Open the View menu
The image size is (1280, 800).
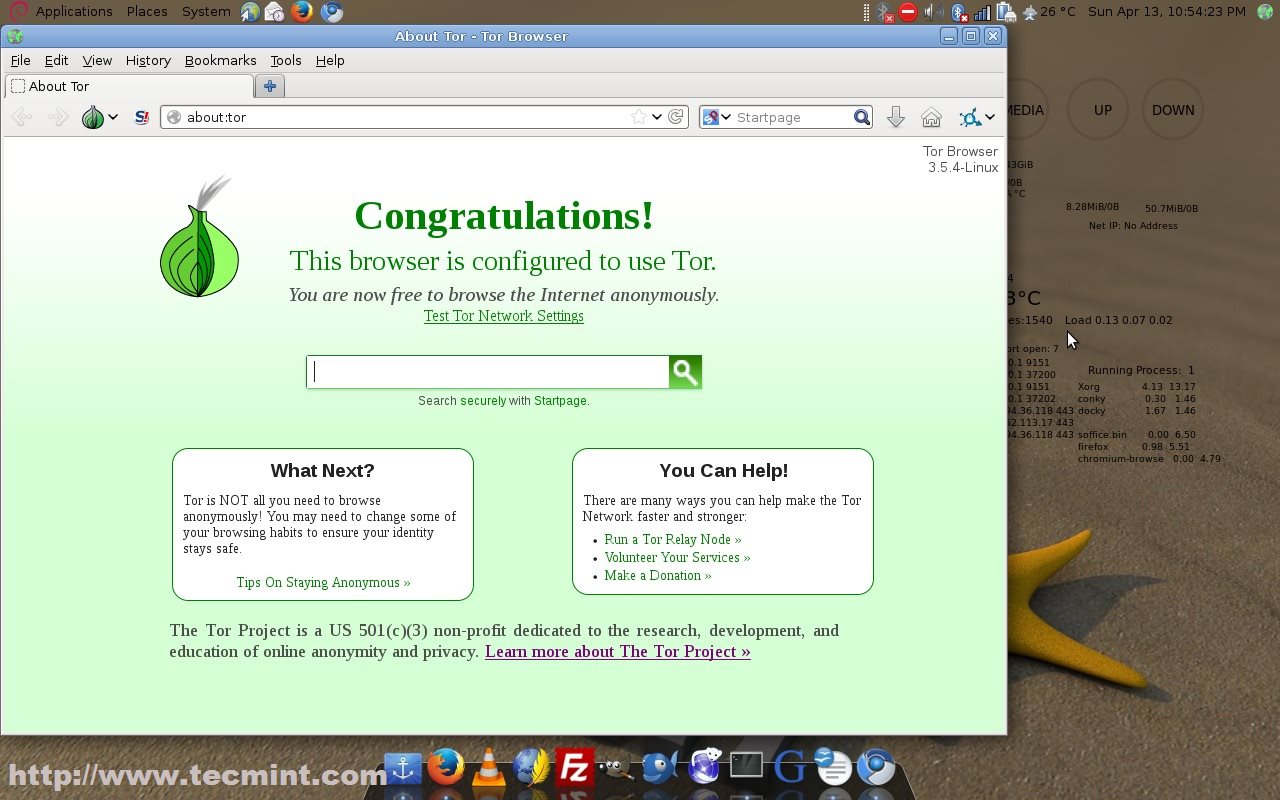[97, 60]
